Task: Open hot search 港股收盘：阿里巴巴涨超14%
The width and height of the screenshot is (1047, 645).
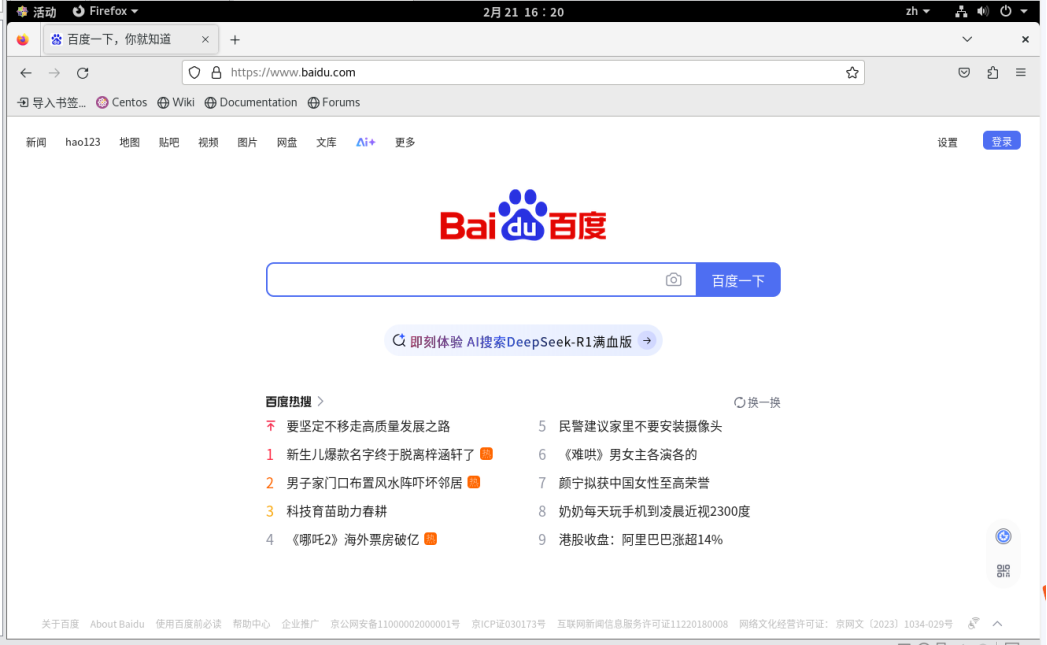Action: [640, 540]
